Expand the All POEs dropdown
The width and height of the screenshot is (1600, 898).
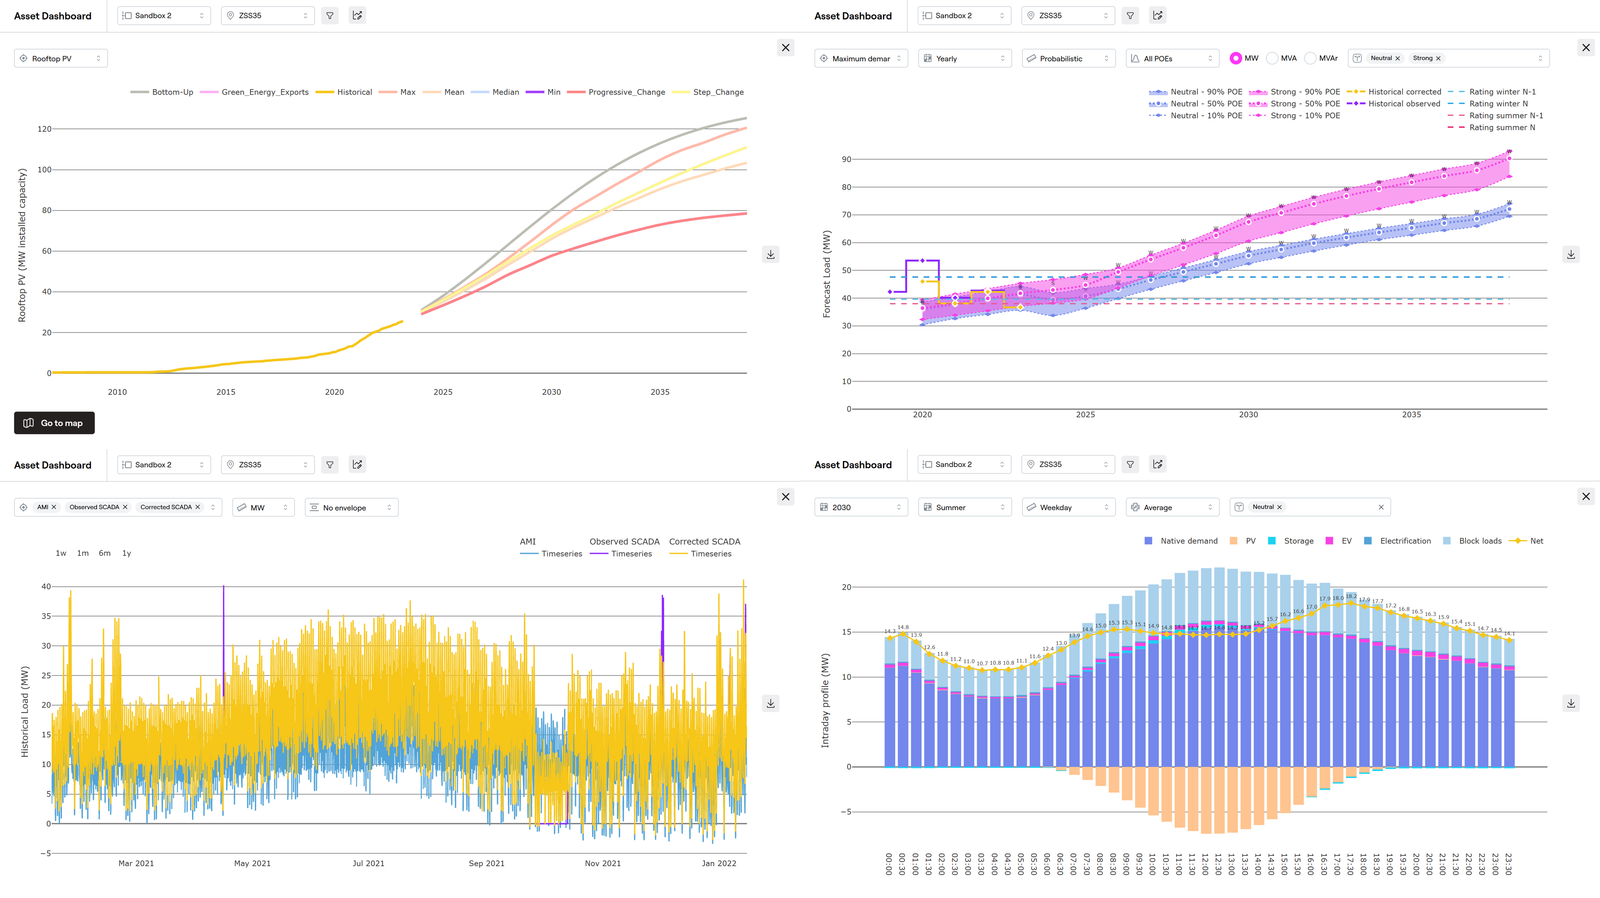pyautogui.click(x=1172, y=59)
